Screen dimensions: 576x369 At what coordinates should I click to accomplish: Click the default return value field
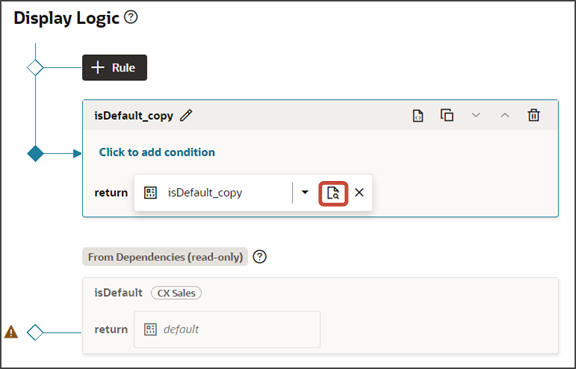[227, 329]
